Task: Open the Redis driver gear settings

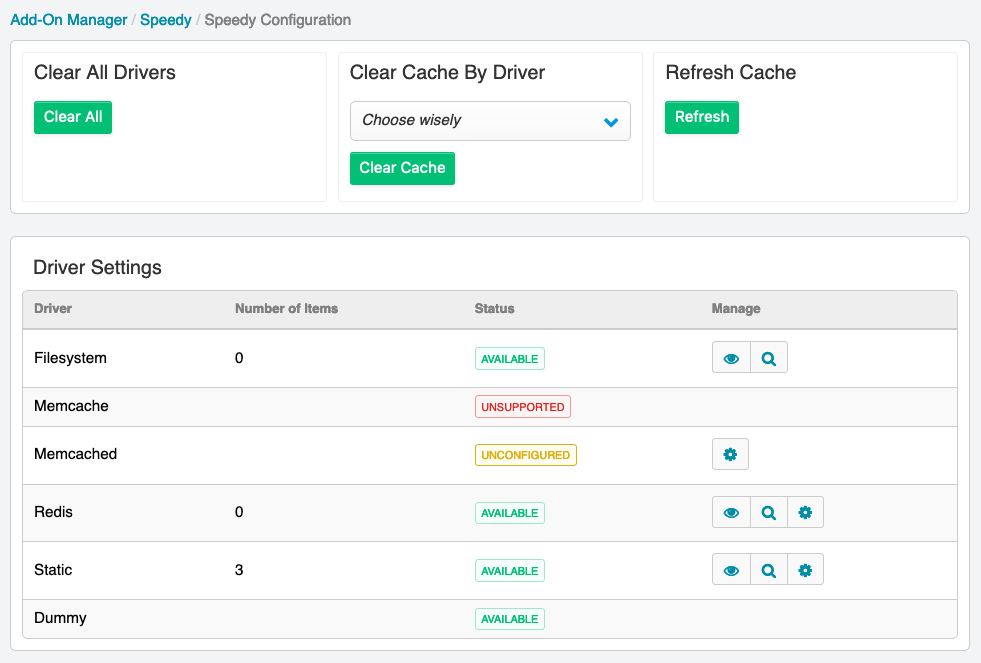Action: pos(805,512)
